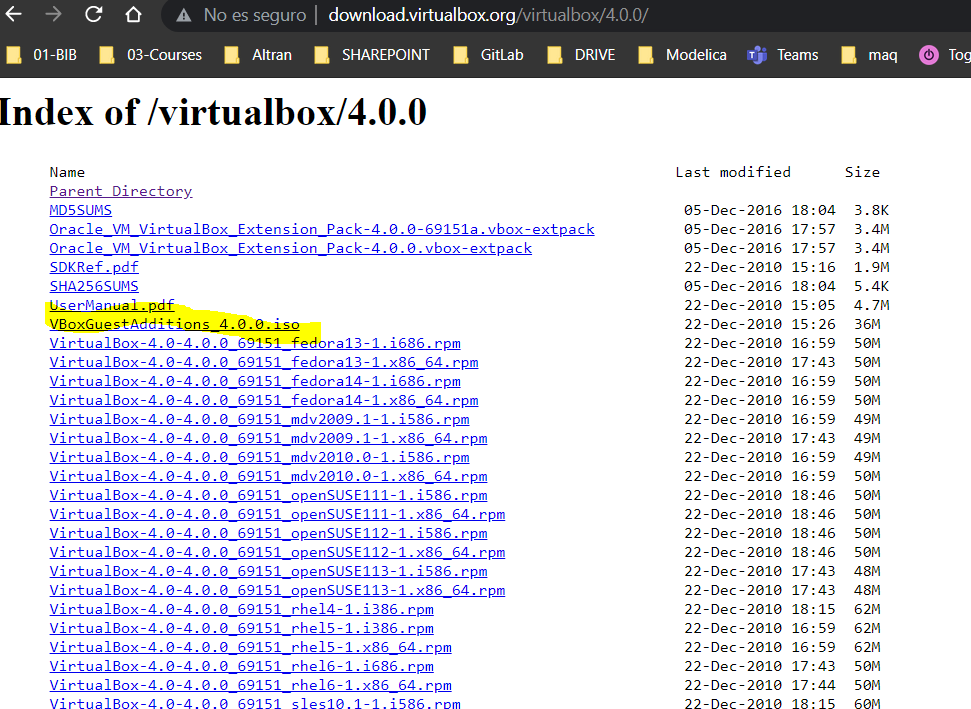Open the 03-Courses bookmark folder
971x709 pixels.
pyautogui.click(x=150, y=55)
